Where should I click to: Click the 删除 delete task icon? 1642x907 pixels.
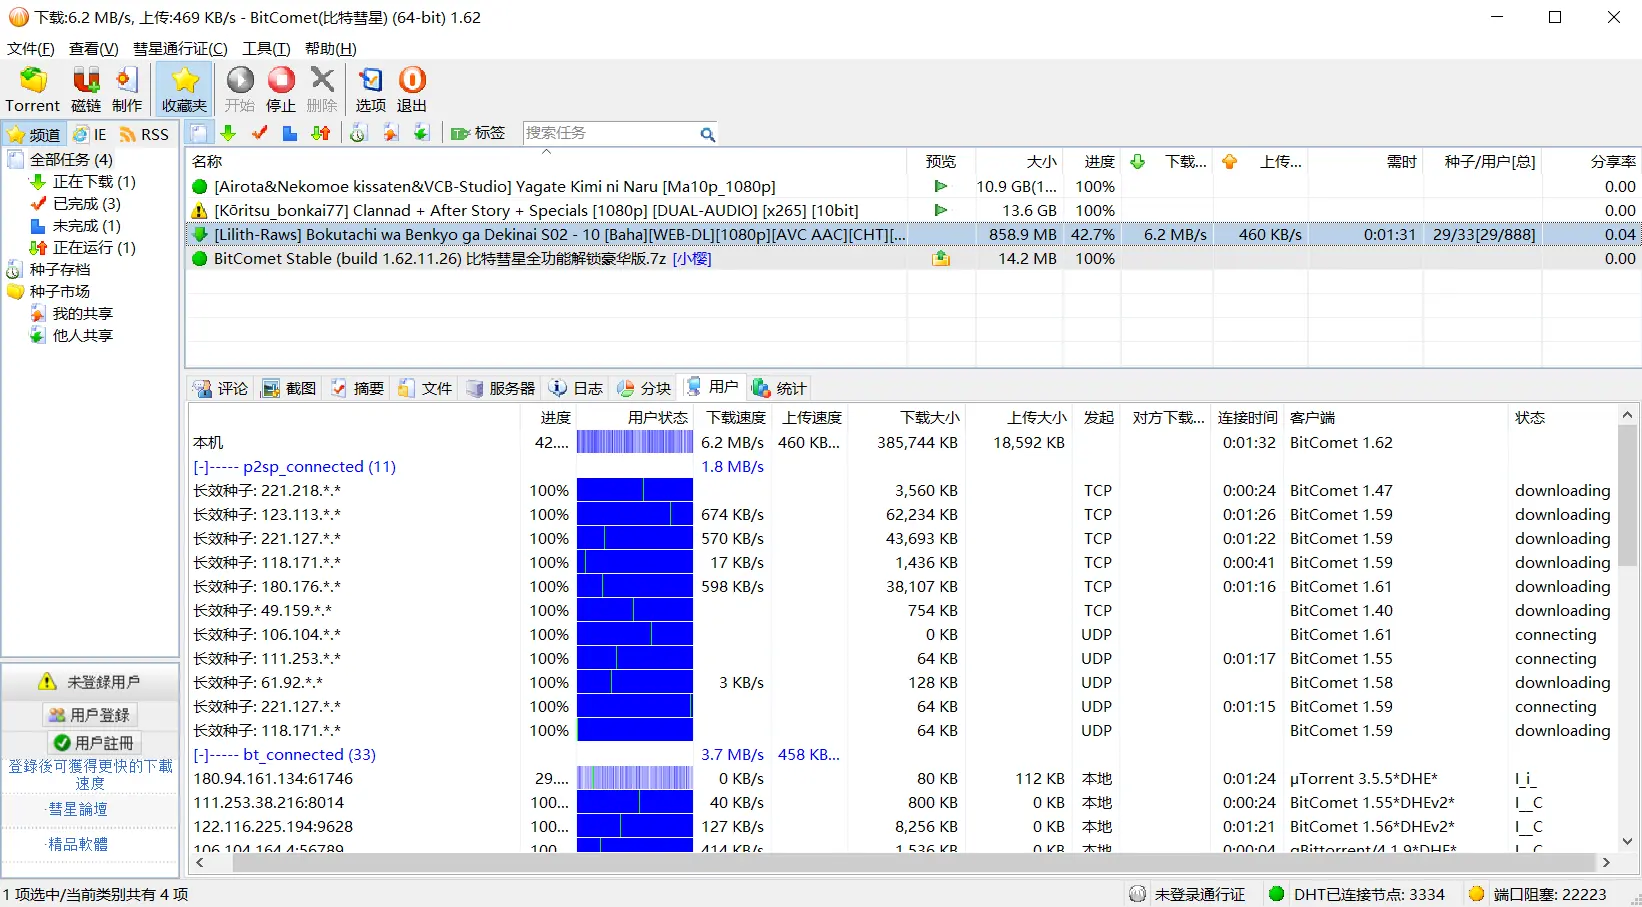[322, 89]
